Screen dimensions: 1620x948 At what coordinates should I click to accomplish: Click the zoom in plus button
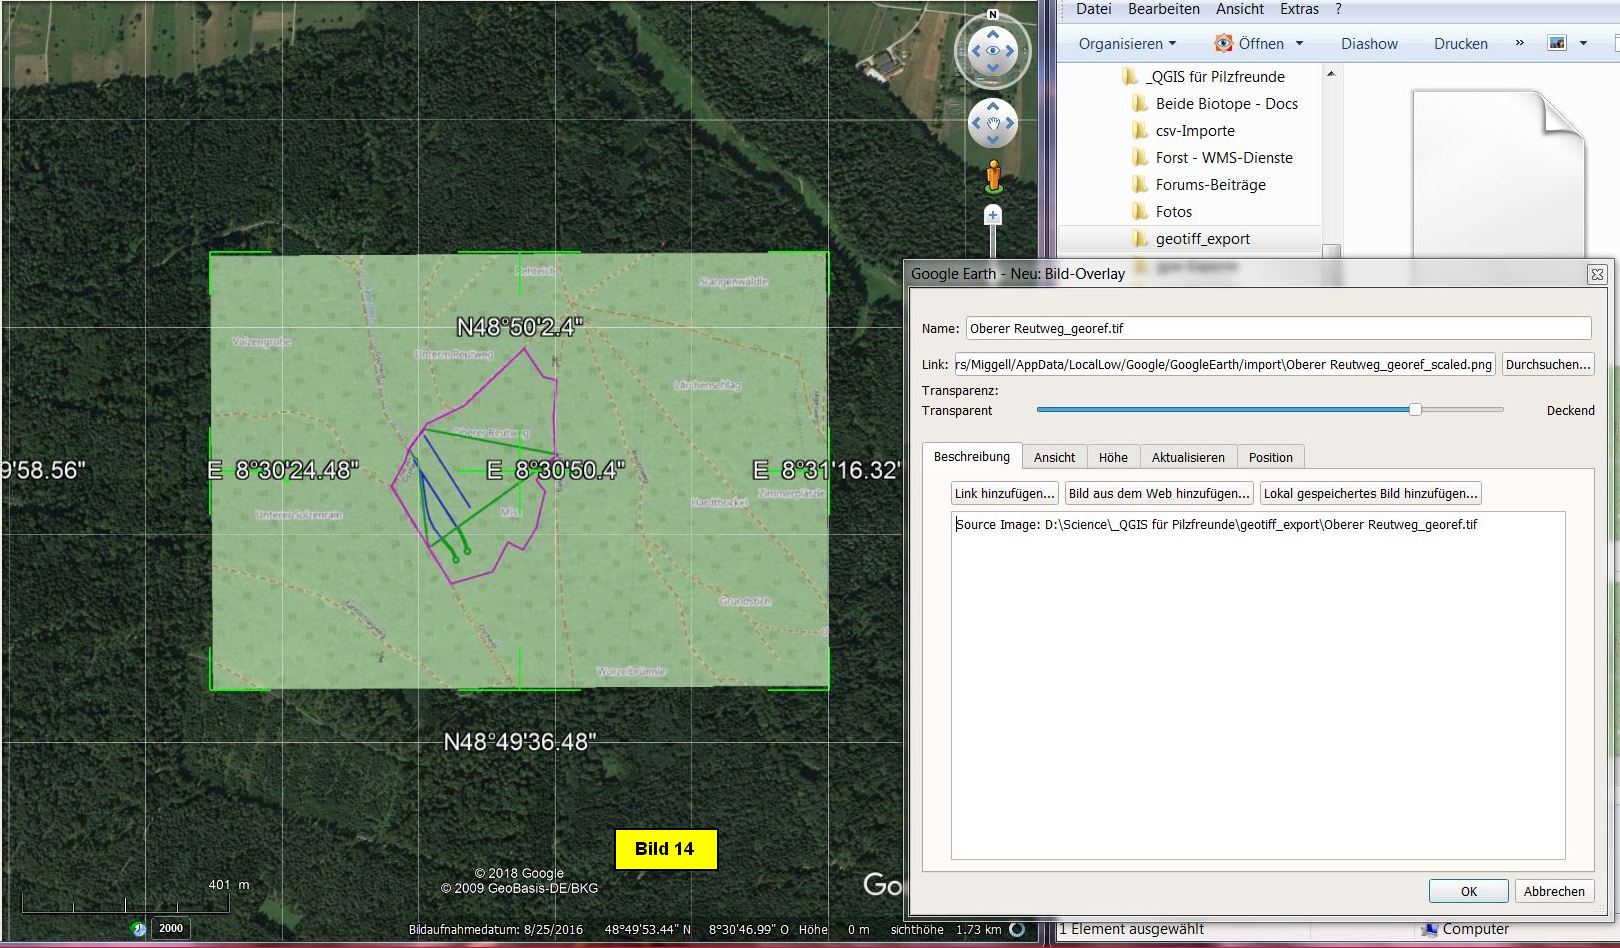[x=993, y=215]
